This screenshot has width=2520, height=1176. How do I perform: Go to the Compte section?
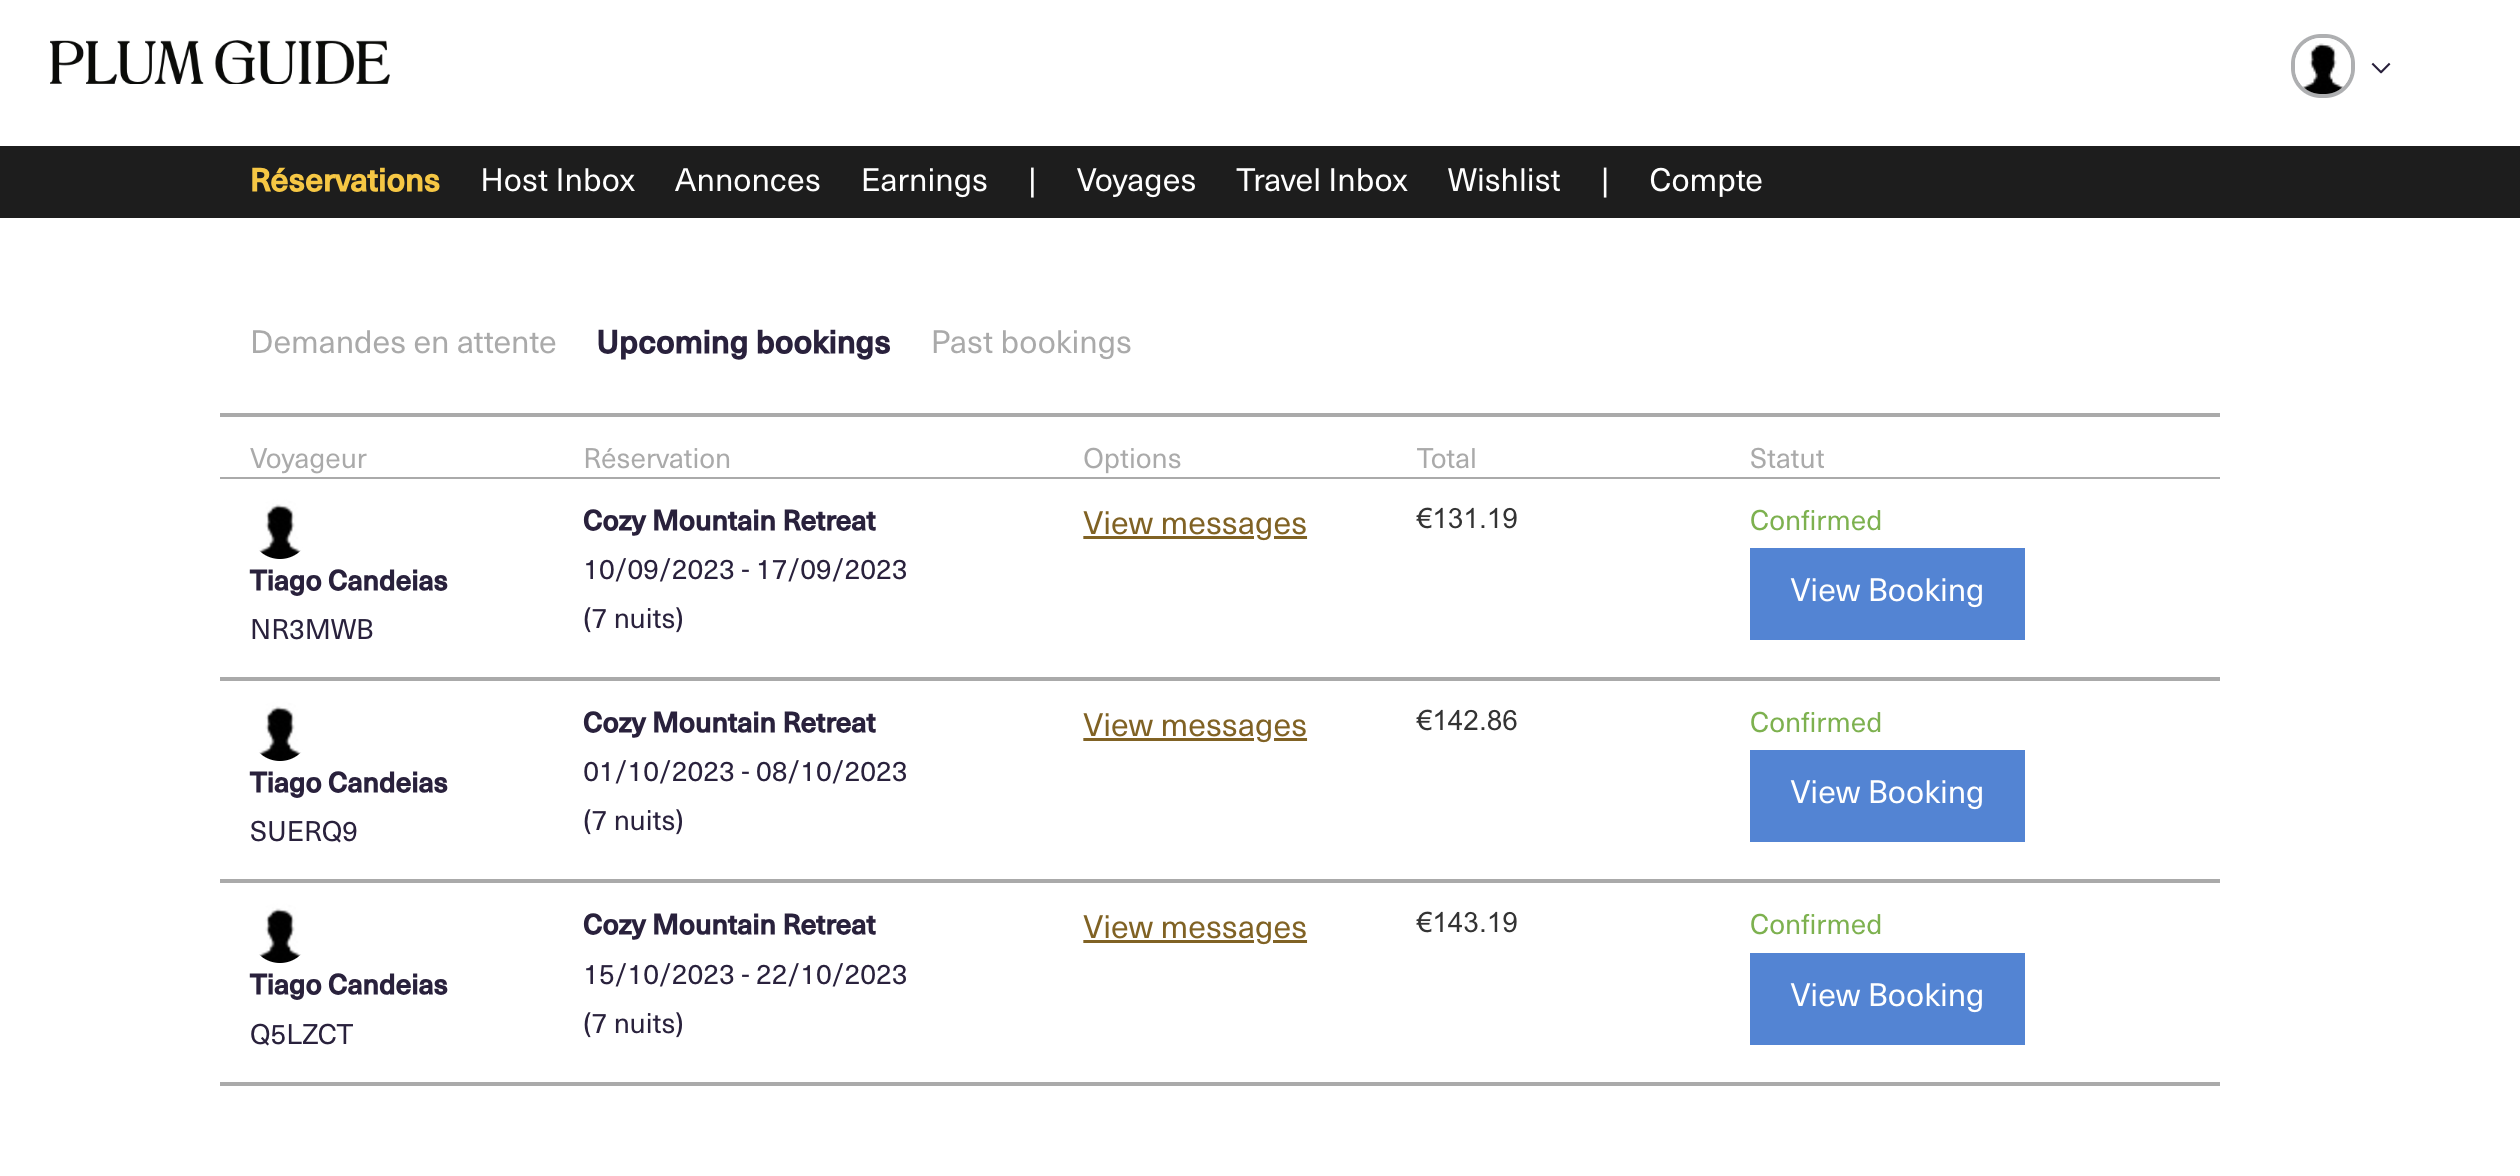coord(1705,181)
